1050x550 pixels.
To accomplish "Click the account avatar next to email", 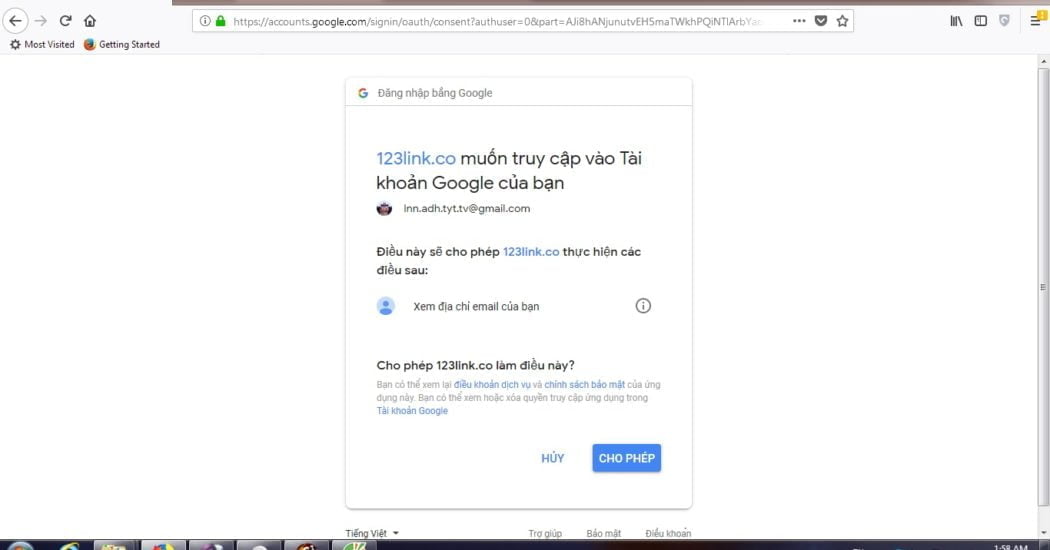I will pos(384,208).
